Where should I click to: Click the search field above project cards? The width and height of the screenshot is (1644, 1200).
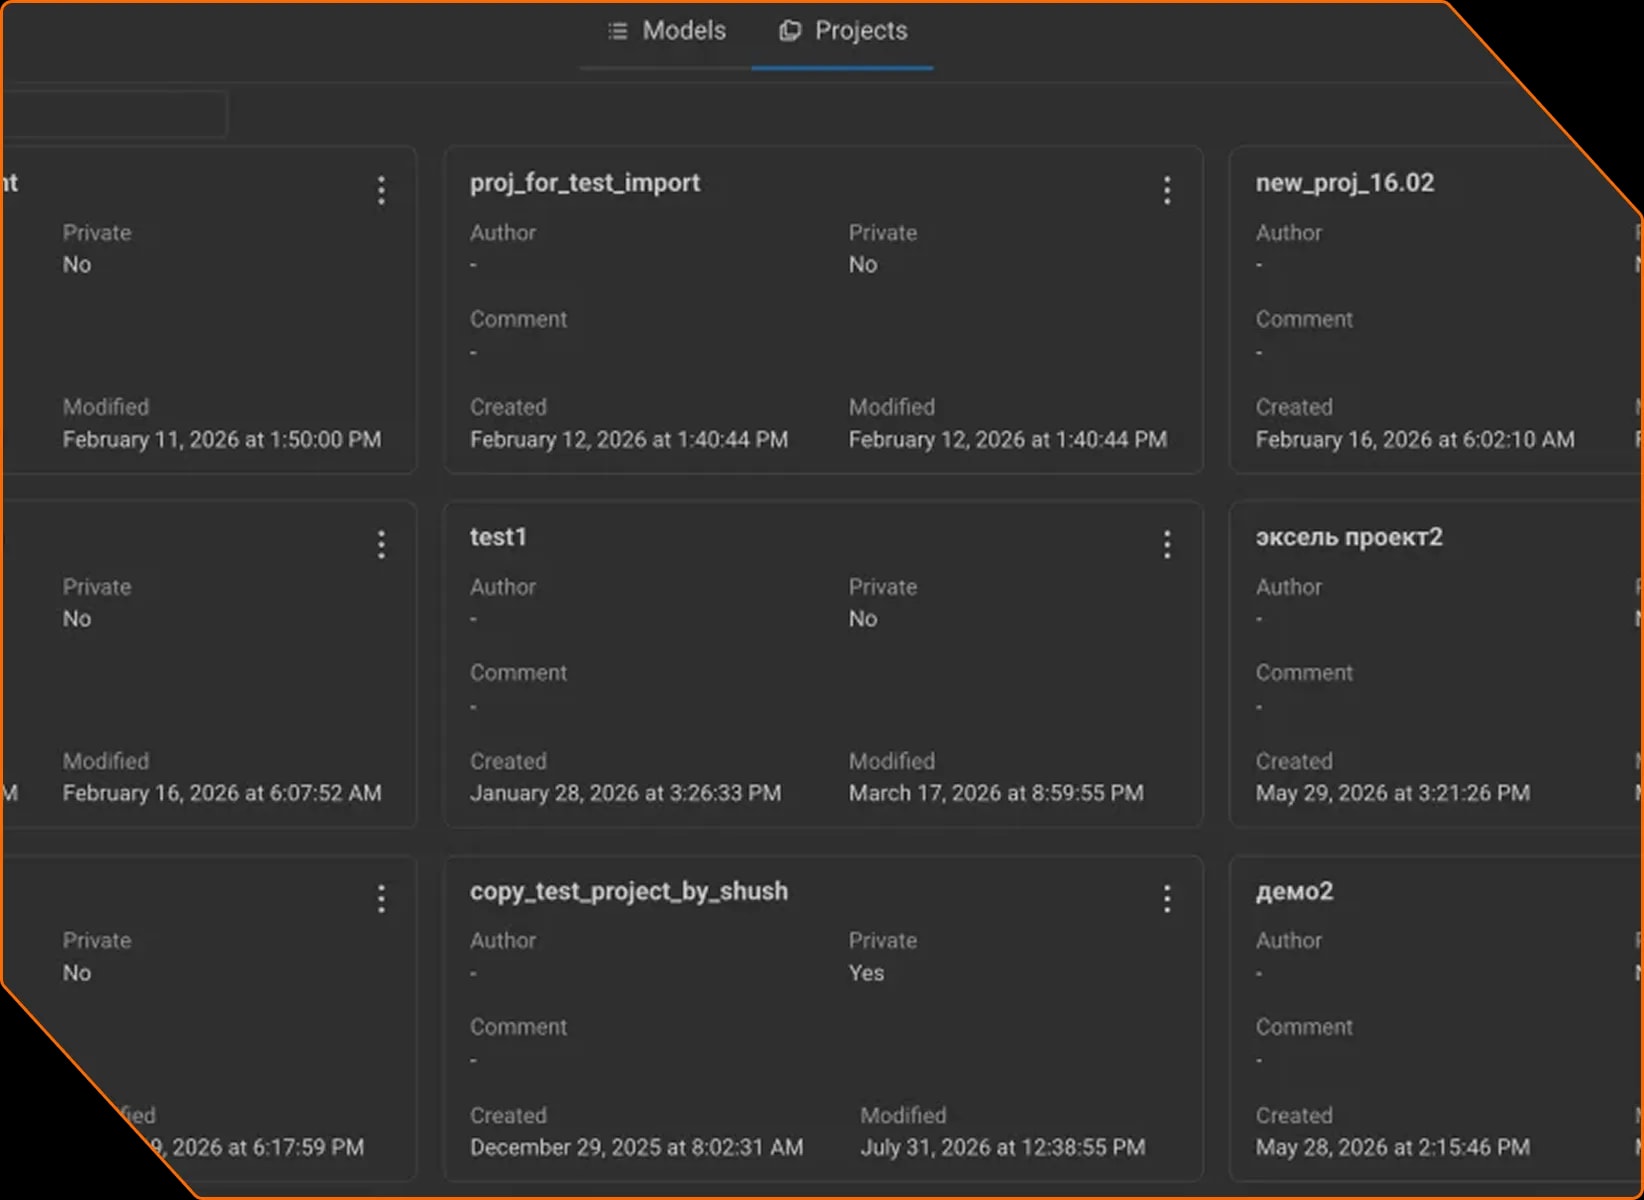pyautogui.click(x=114, y=113)
